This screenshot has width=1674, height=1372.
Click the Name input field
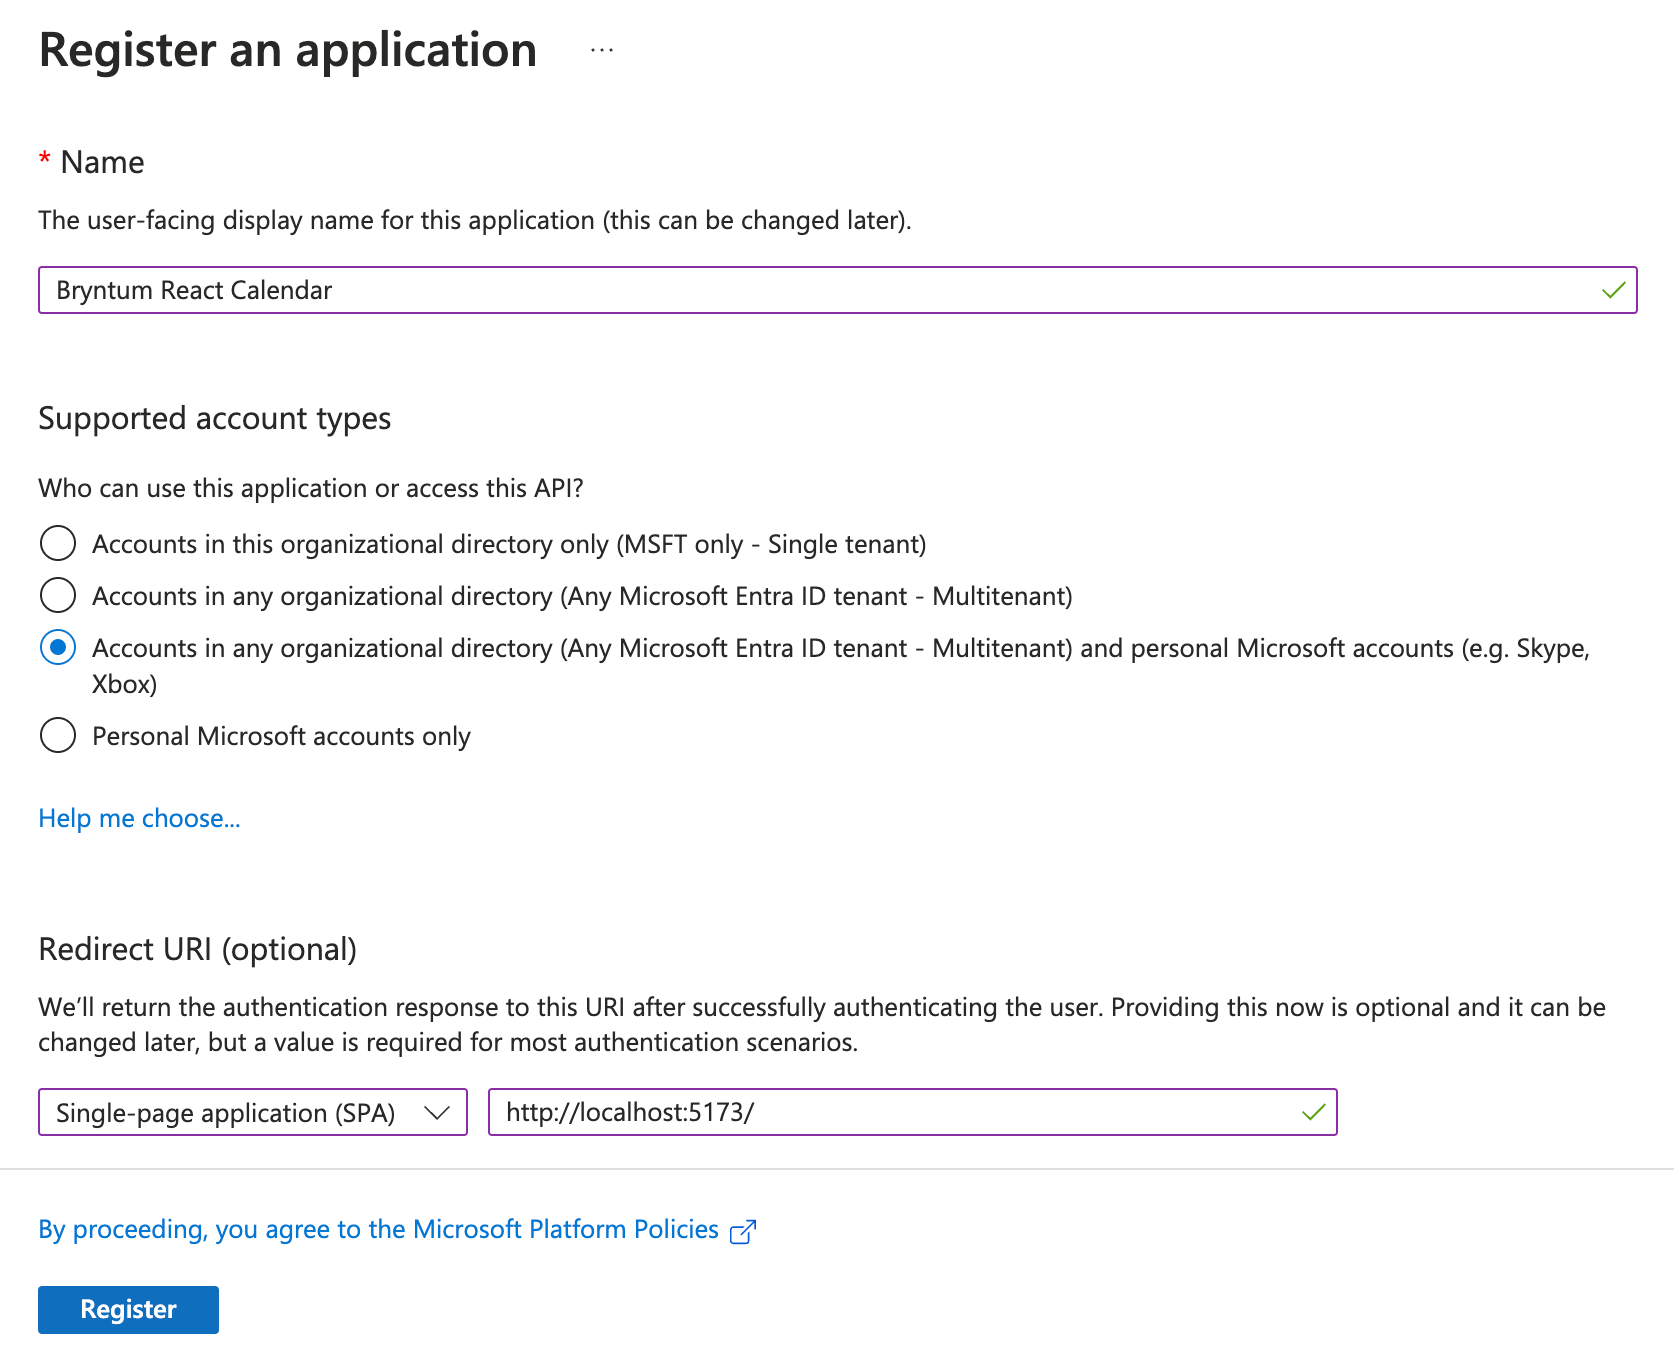[838, 290]
